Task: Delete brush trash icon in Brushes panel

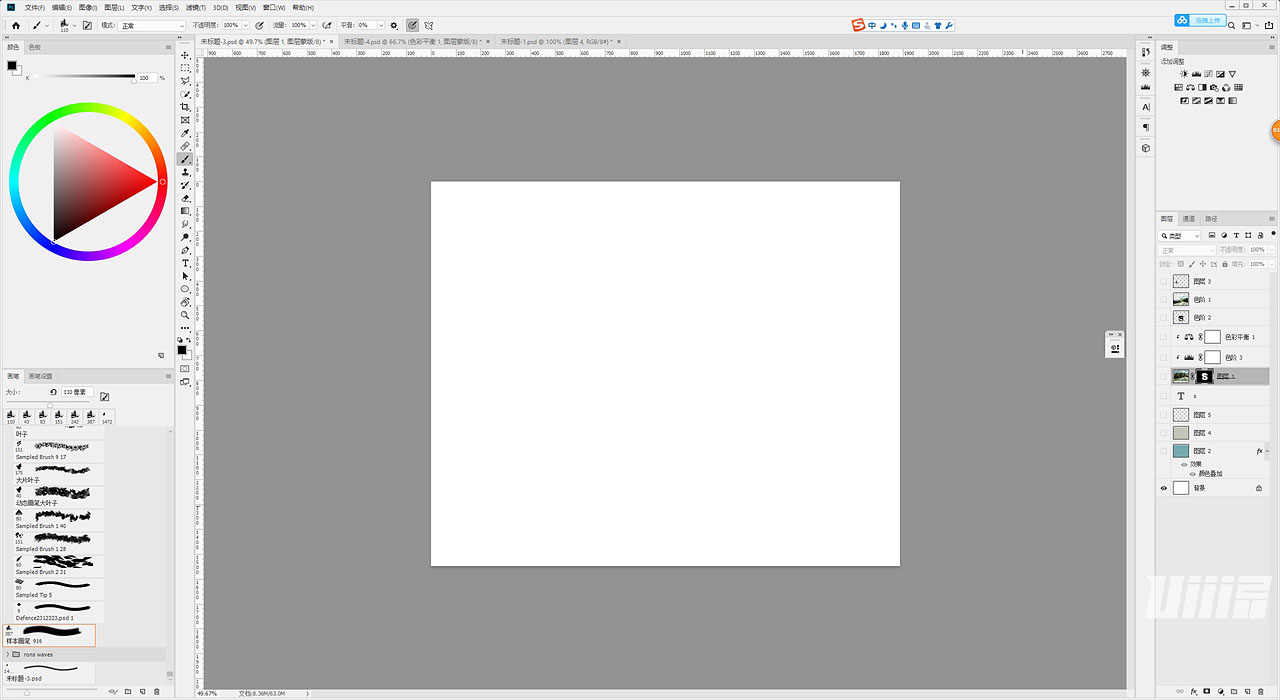Action: [x=157, y=691]
